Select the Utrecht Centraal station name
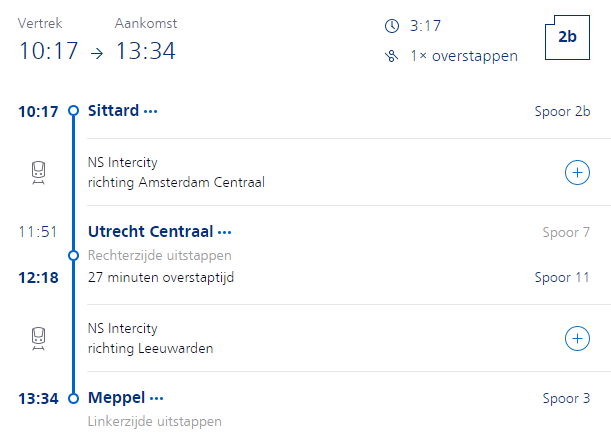 (x=150, y=232)
